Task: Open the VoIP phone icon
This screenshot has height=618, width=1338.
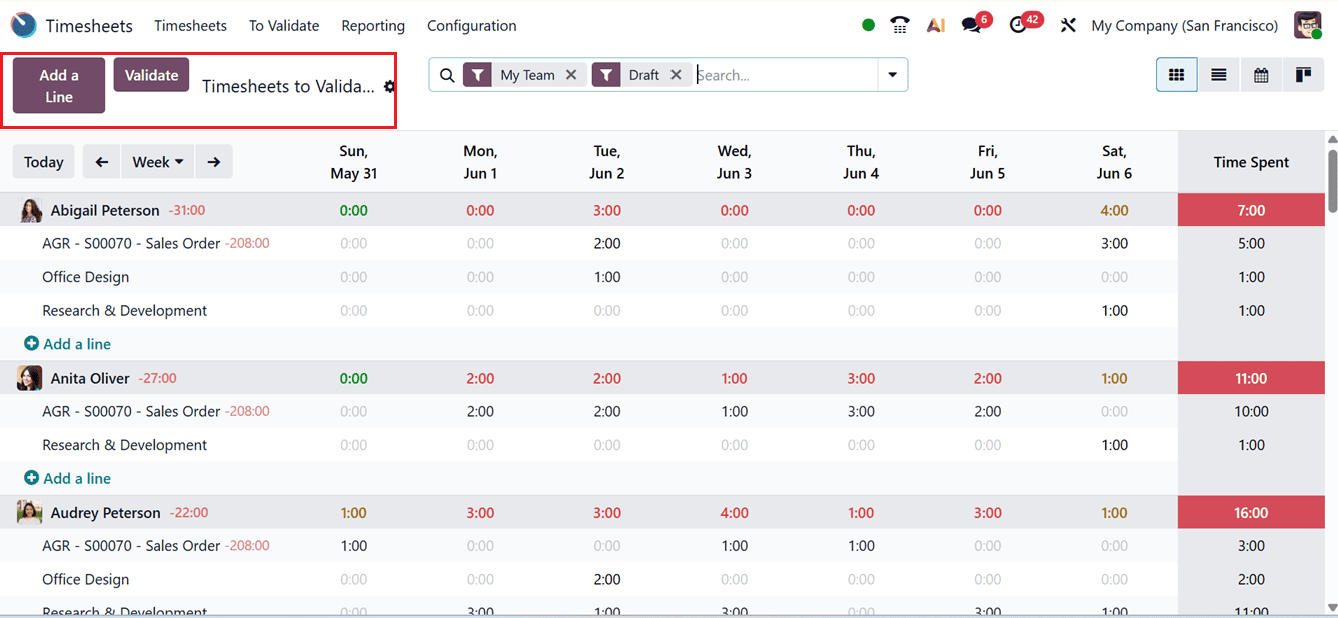Action: [900, 26]
